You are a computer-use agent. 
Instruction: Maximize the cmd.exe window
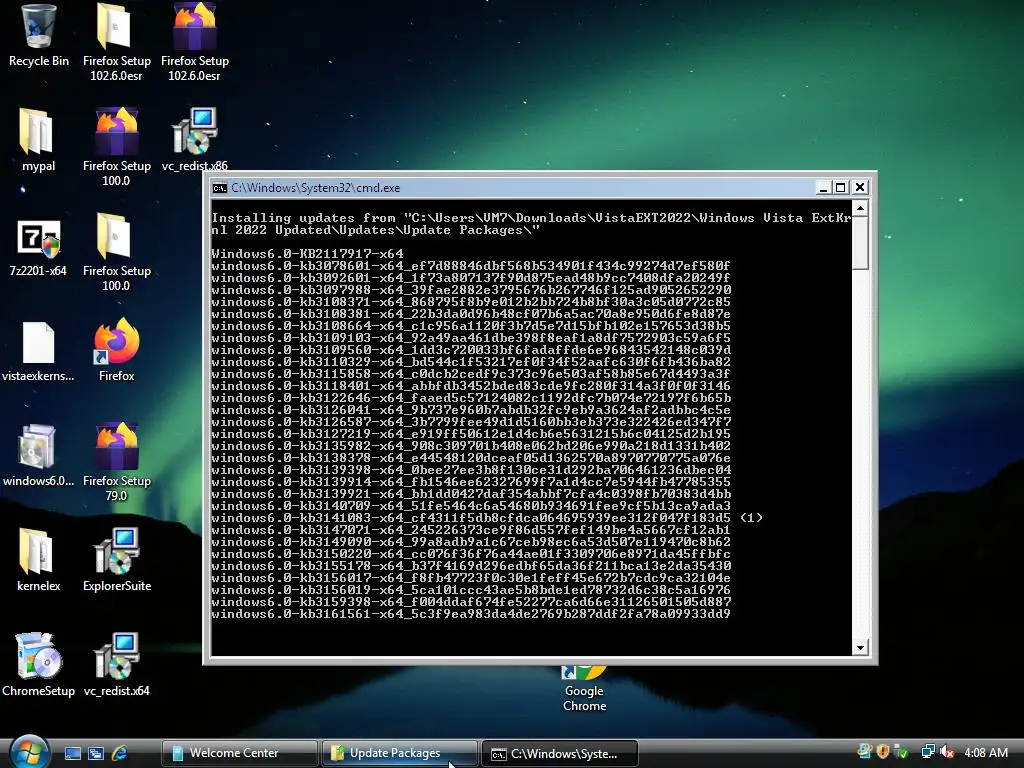point(841,188)
